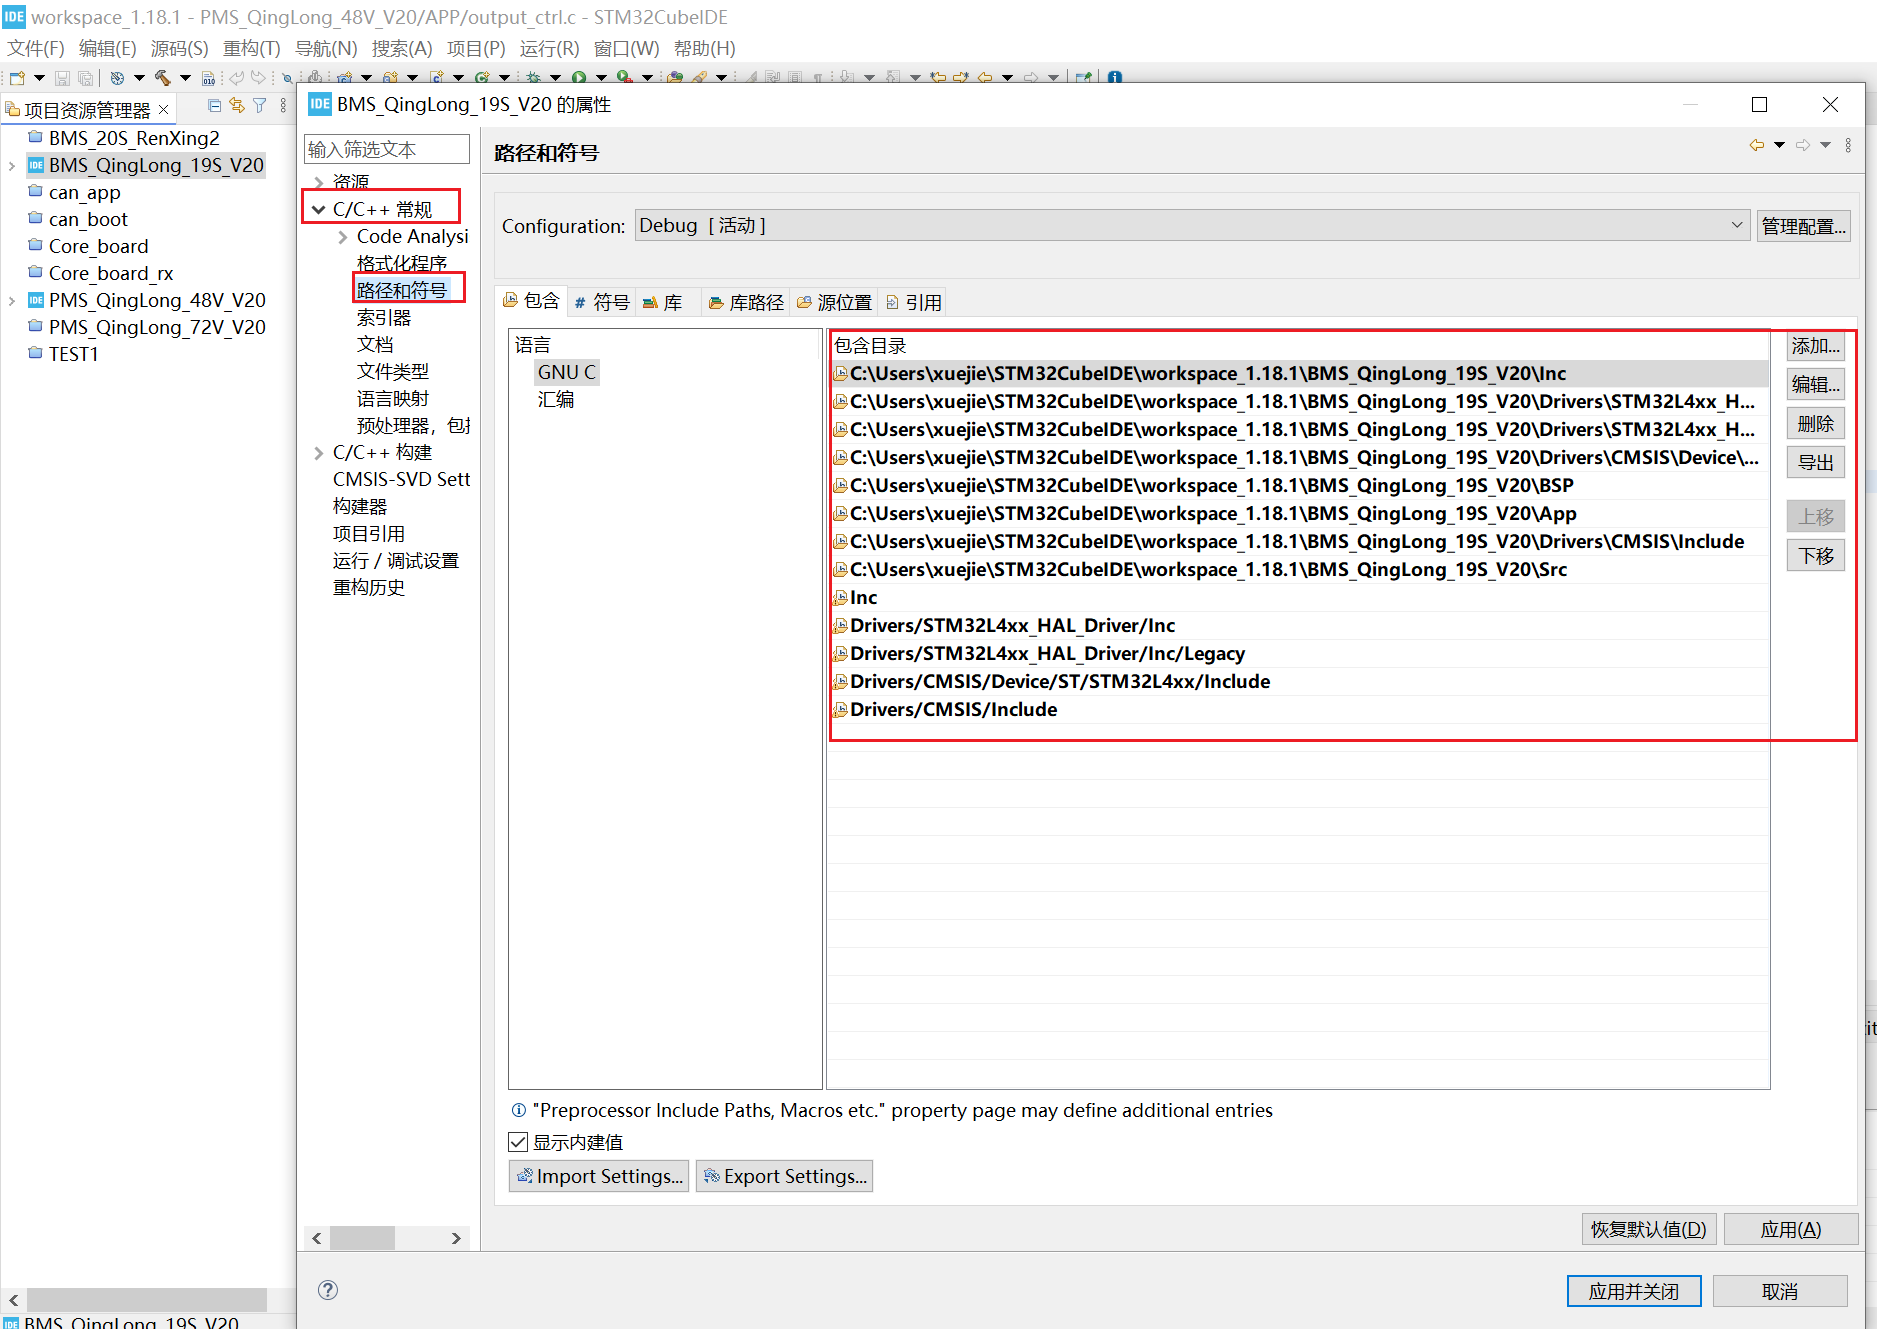Switch to the 符号 tab
Image resolution: width=1877 pixels, height=1329 pixels.
tap(602, 302)
